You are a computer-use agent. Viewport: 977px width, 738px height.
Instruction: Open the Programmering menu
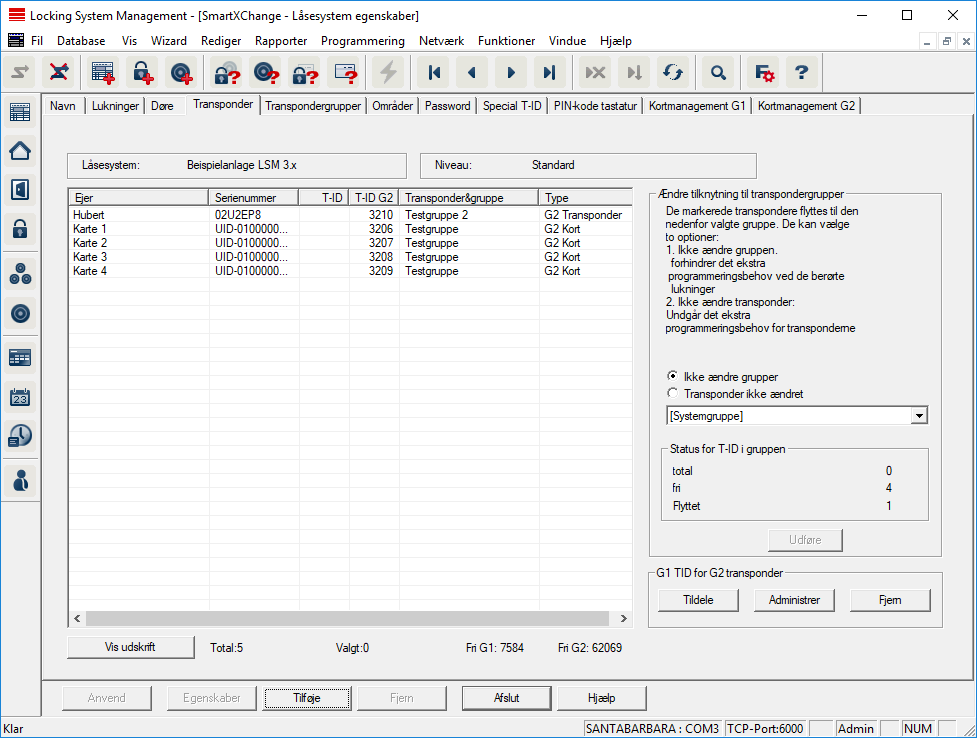point(362,41)
